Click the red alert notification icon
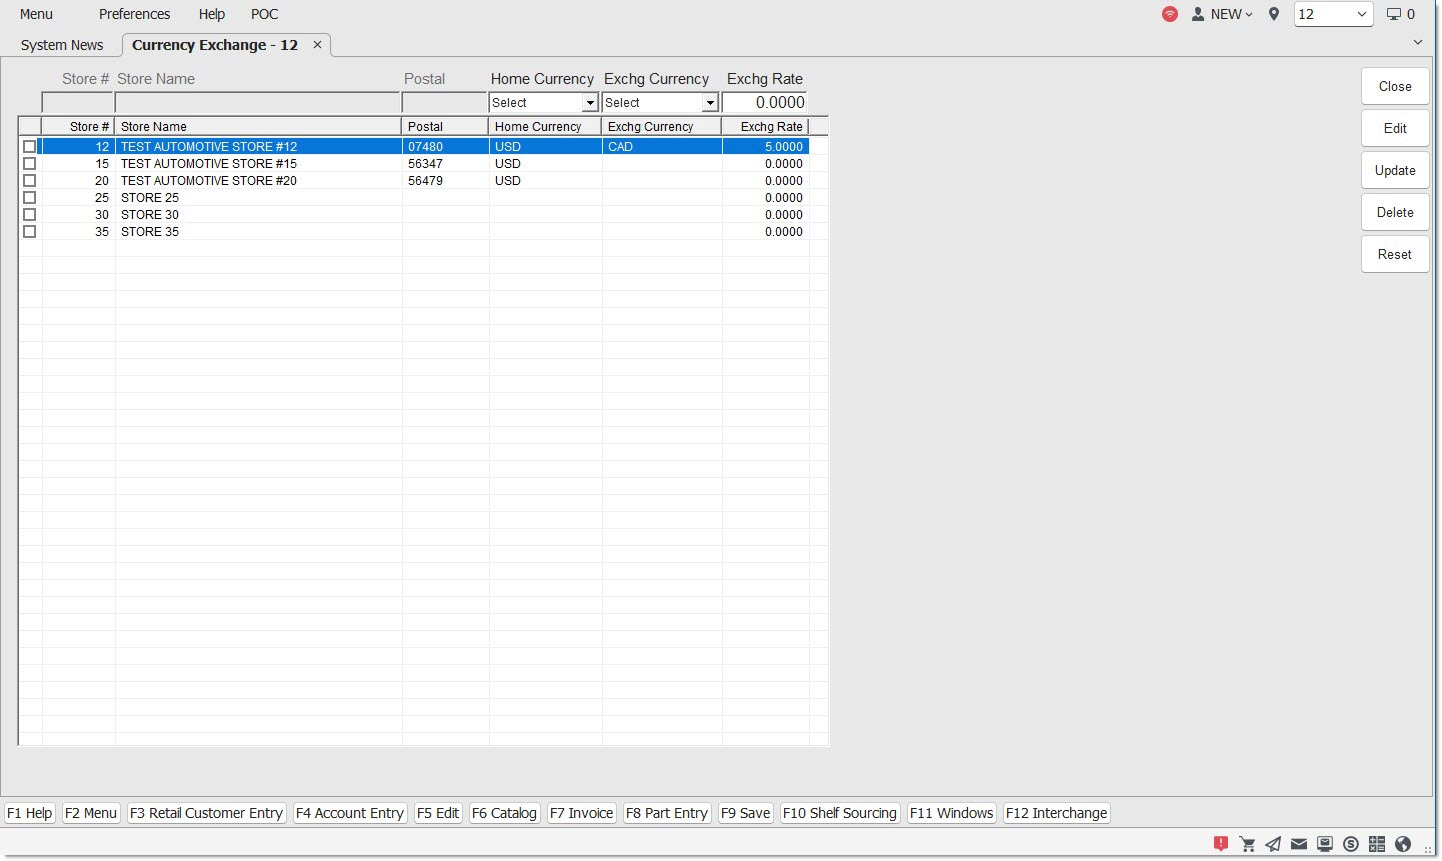 (1221, 844)
